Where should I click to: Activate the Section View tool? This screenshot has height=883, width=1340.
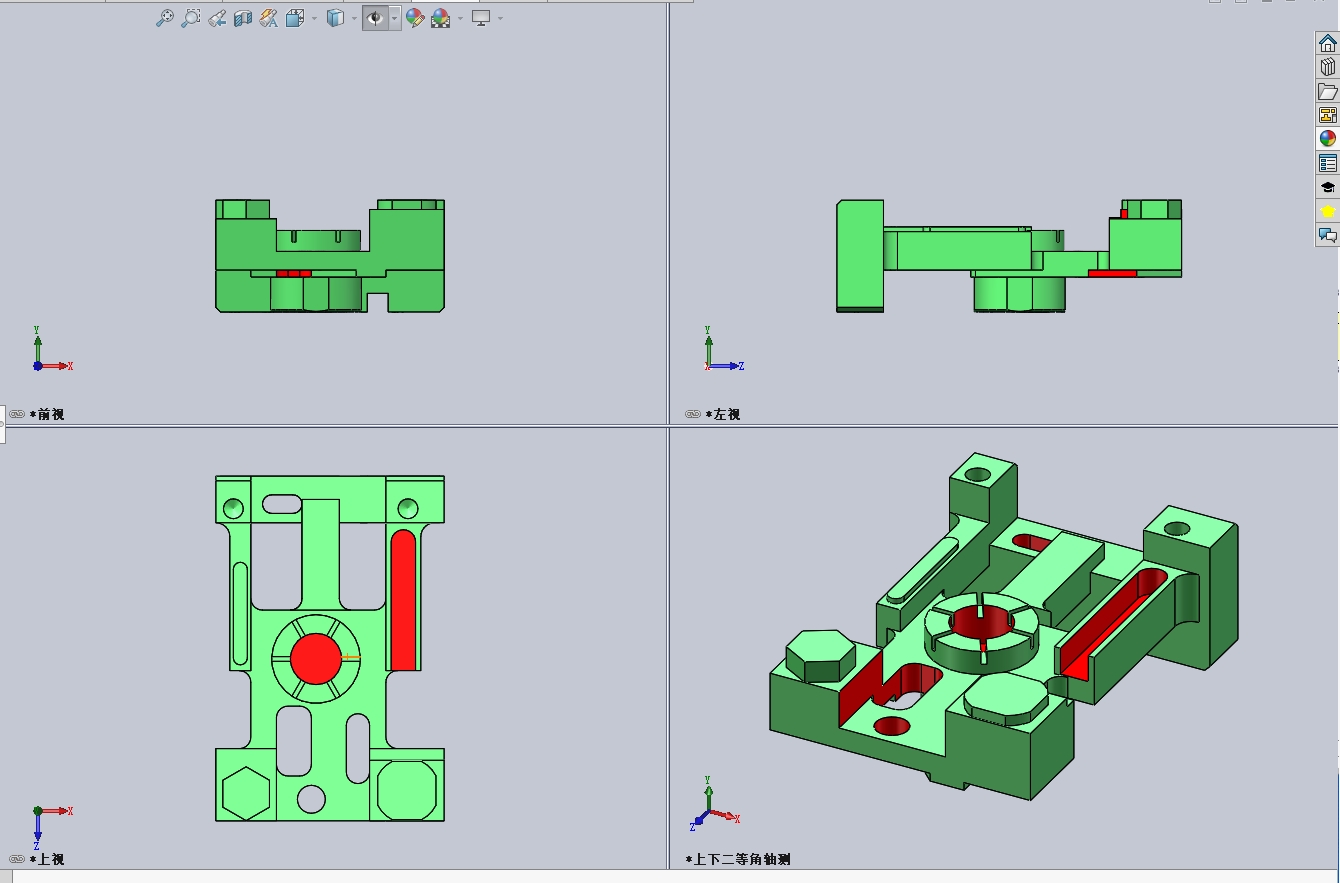click(243, 18)
